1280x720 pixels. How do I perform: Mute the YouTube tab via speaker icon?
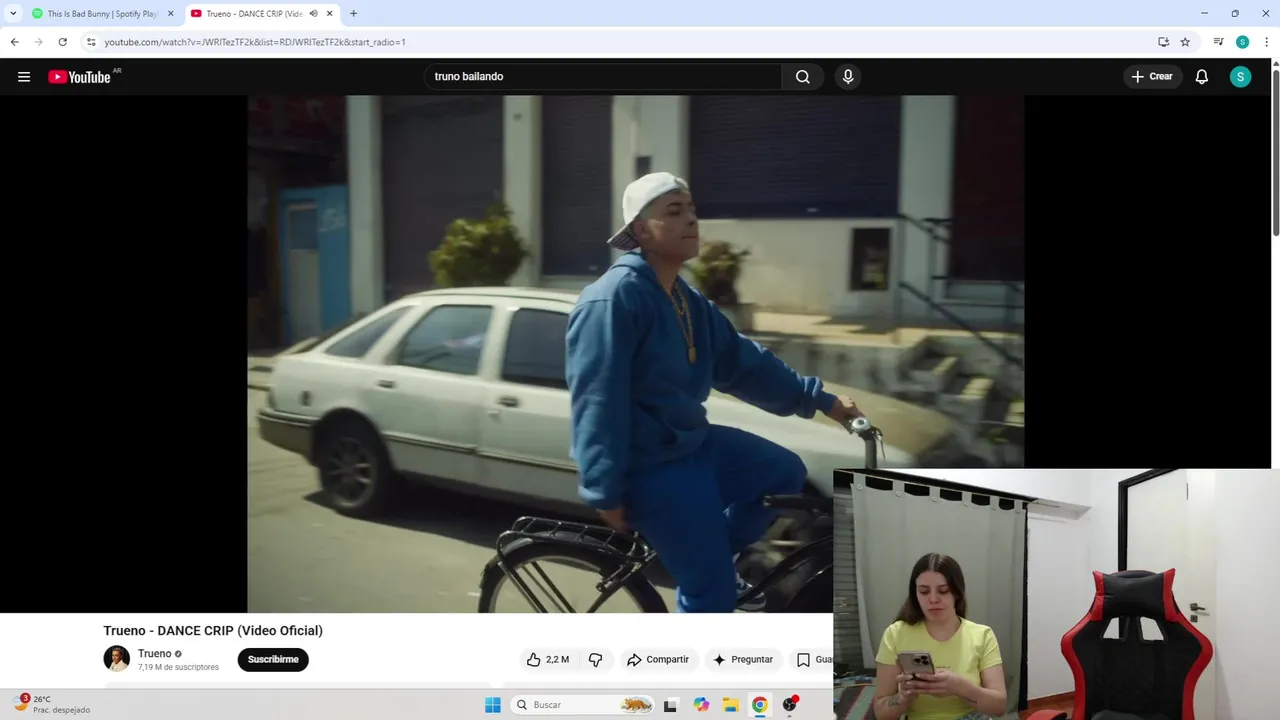313,14
